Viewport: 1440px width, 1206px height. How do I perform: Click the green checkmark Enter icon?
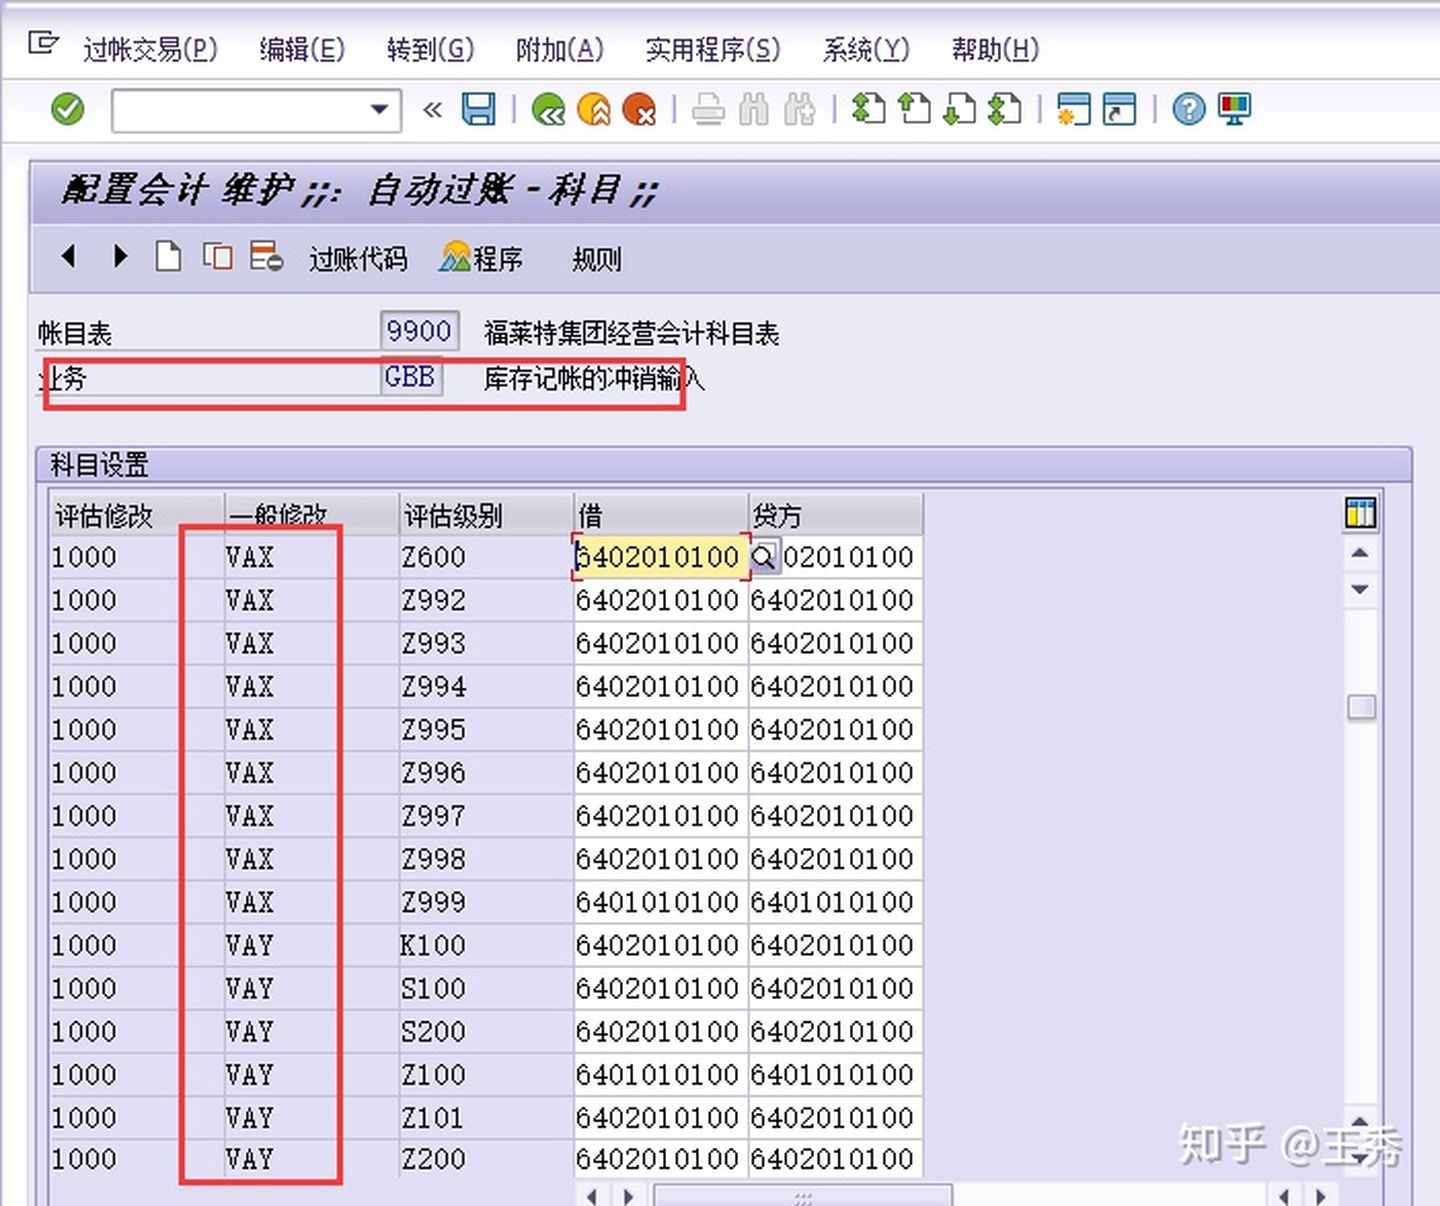(66, 108)
